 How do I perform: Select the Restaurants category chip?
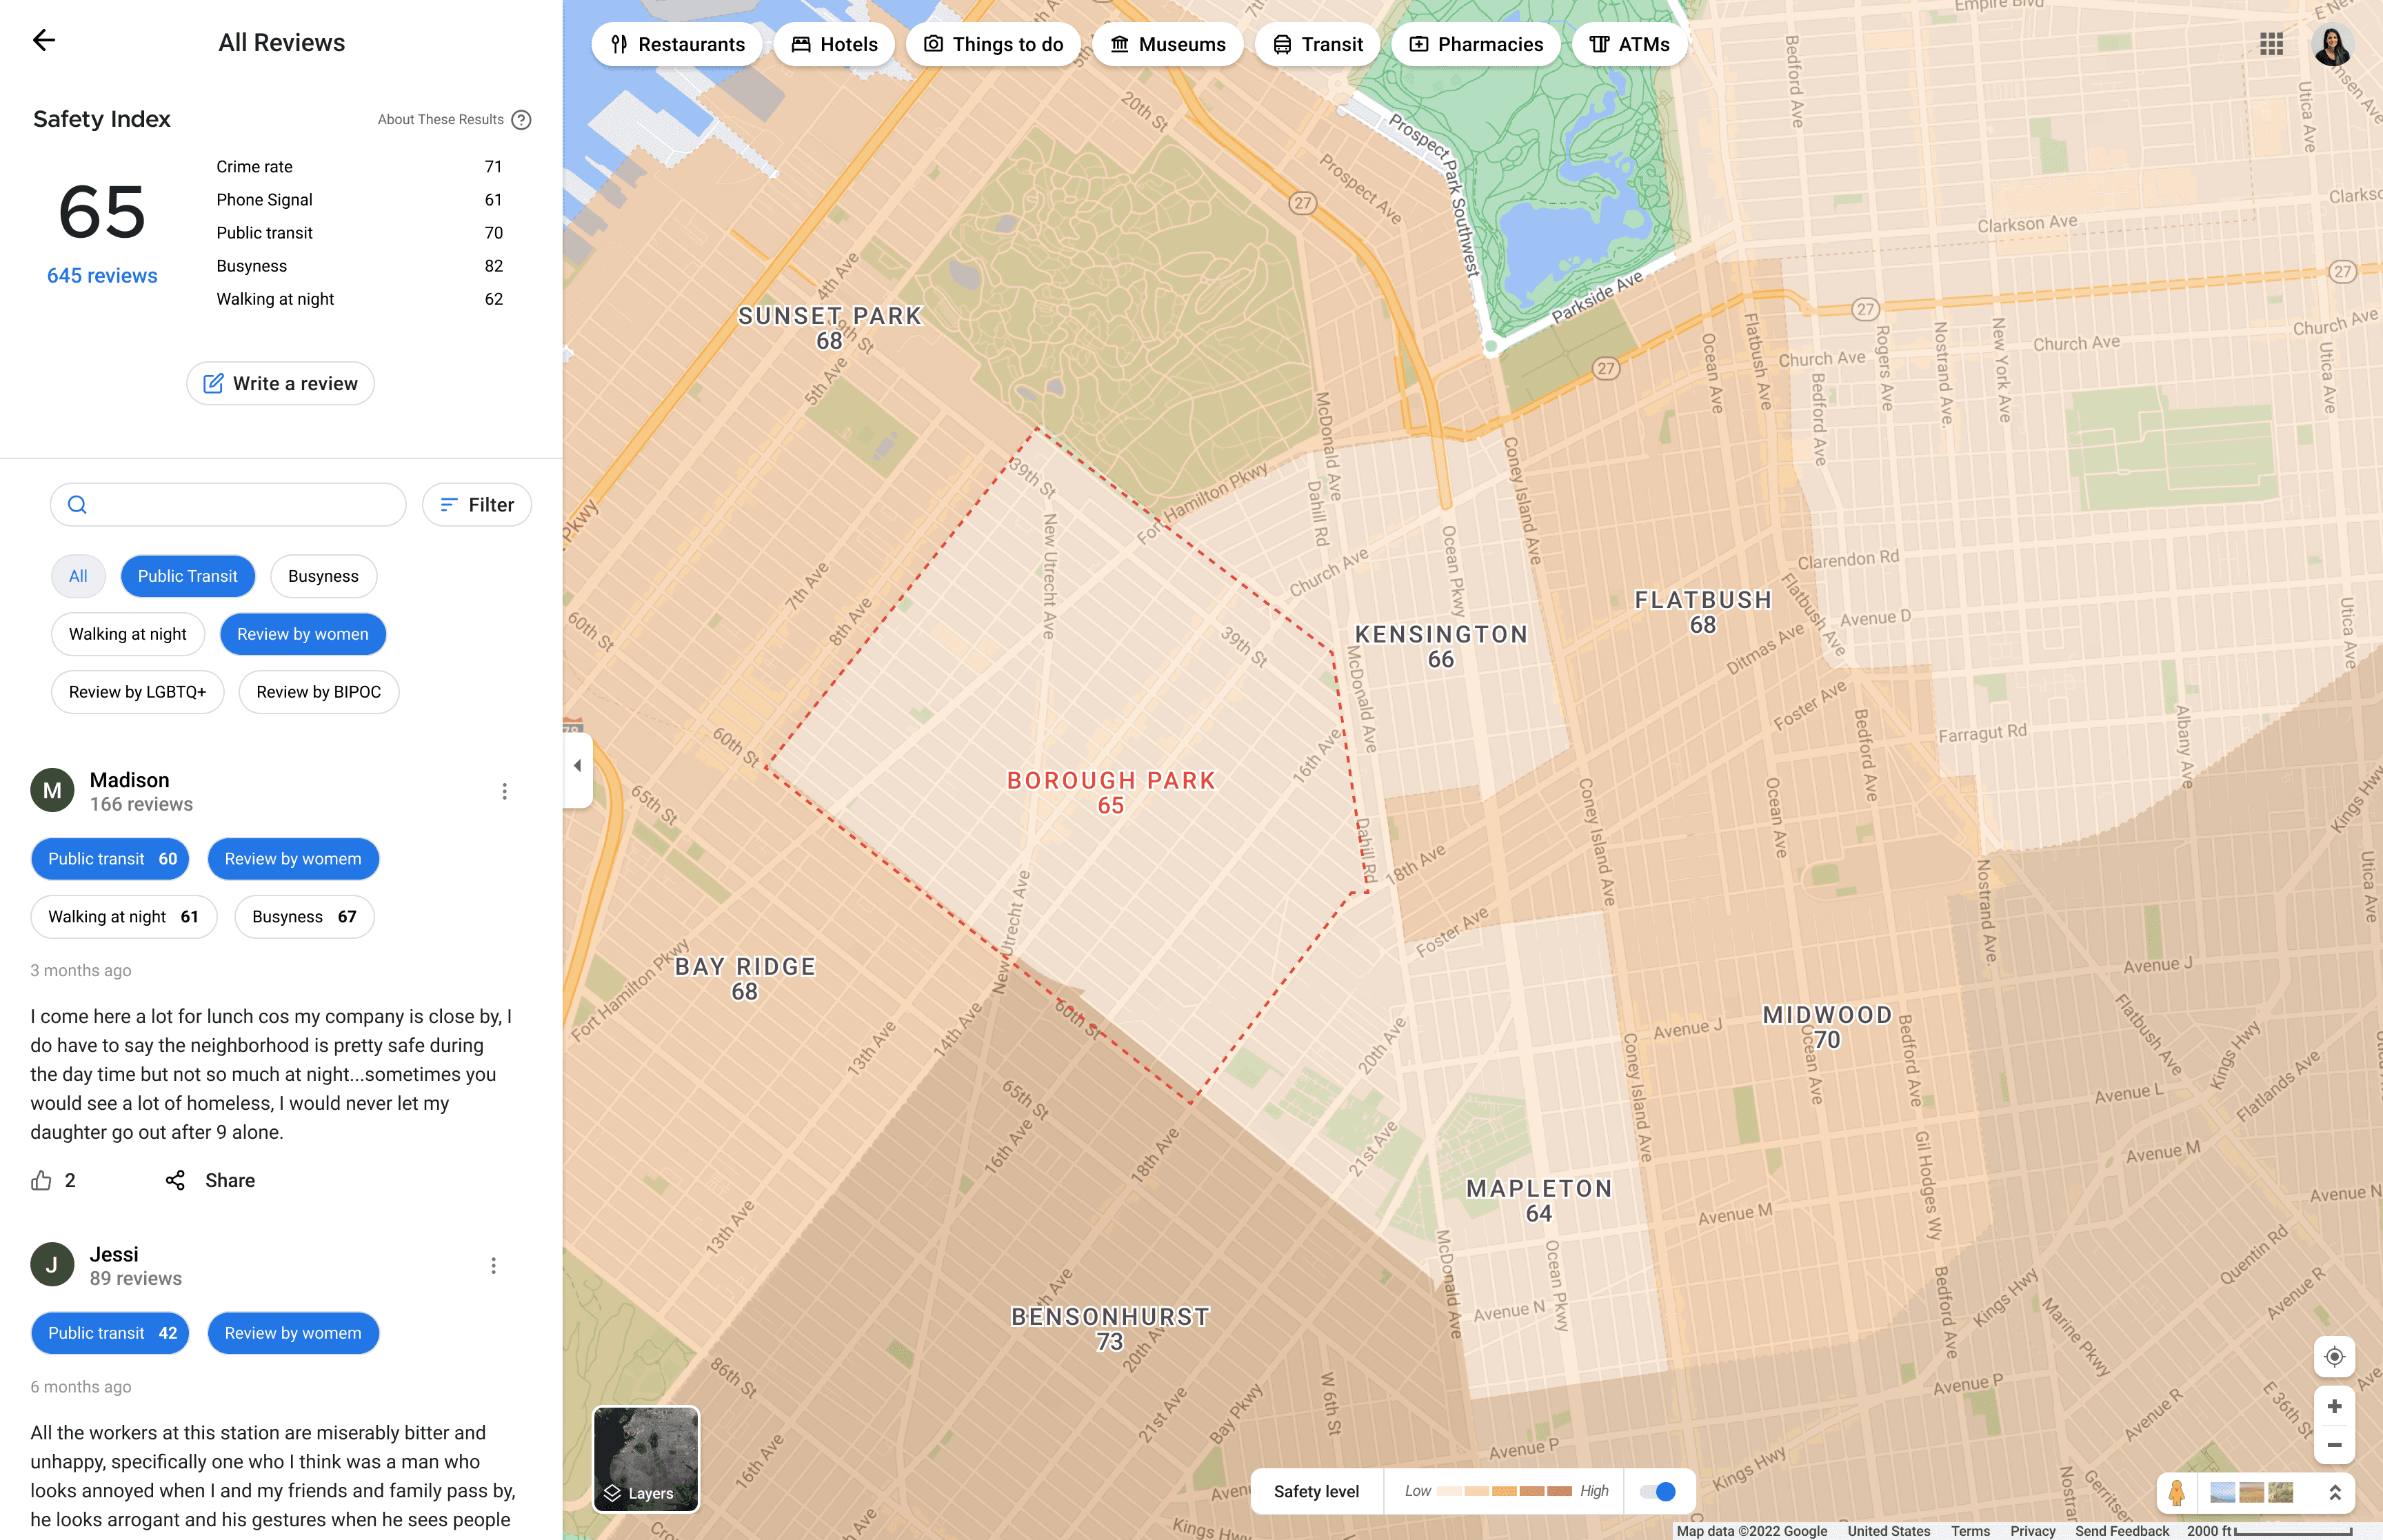click(677, 45)
